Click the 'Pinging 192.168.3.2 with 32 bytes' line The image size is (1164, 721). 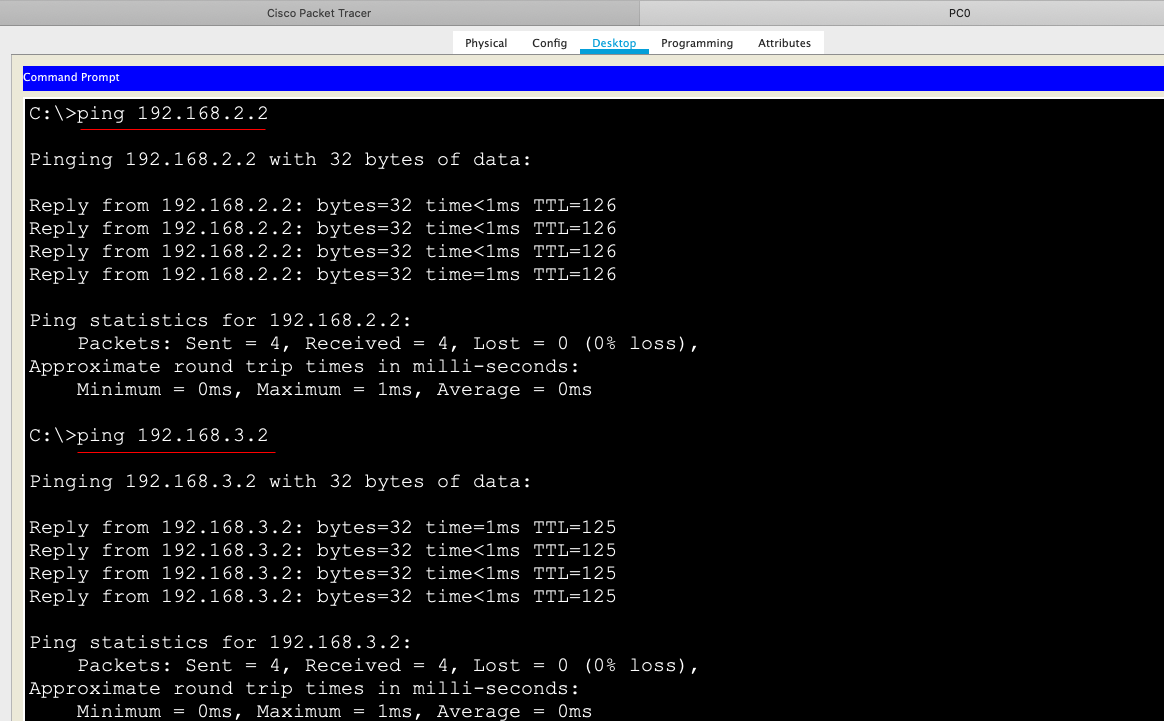tap(281, 482)
